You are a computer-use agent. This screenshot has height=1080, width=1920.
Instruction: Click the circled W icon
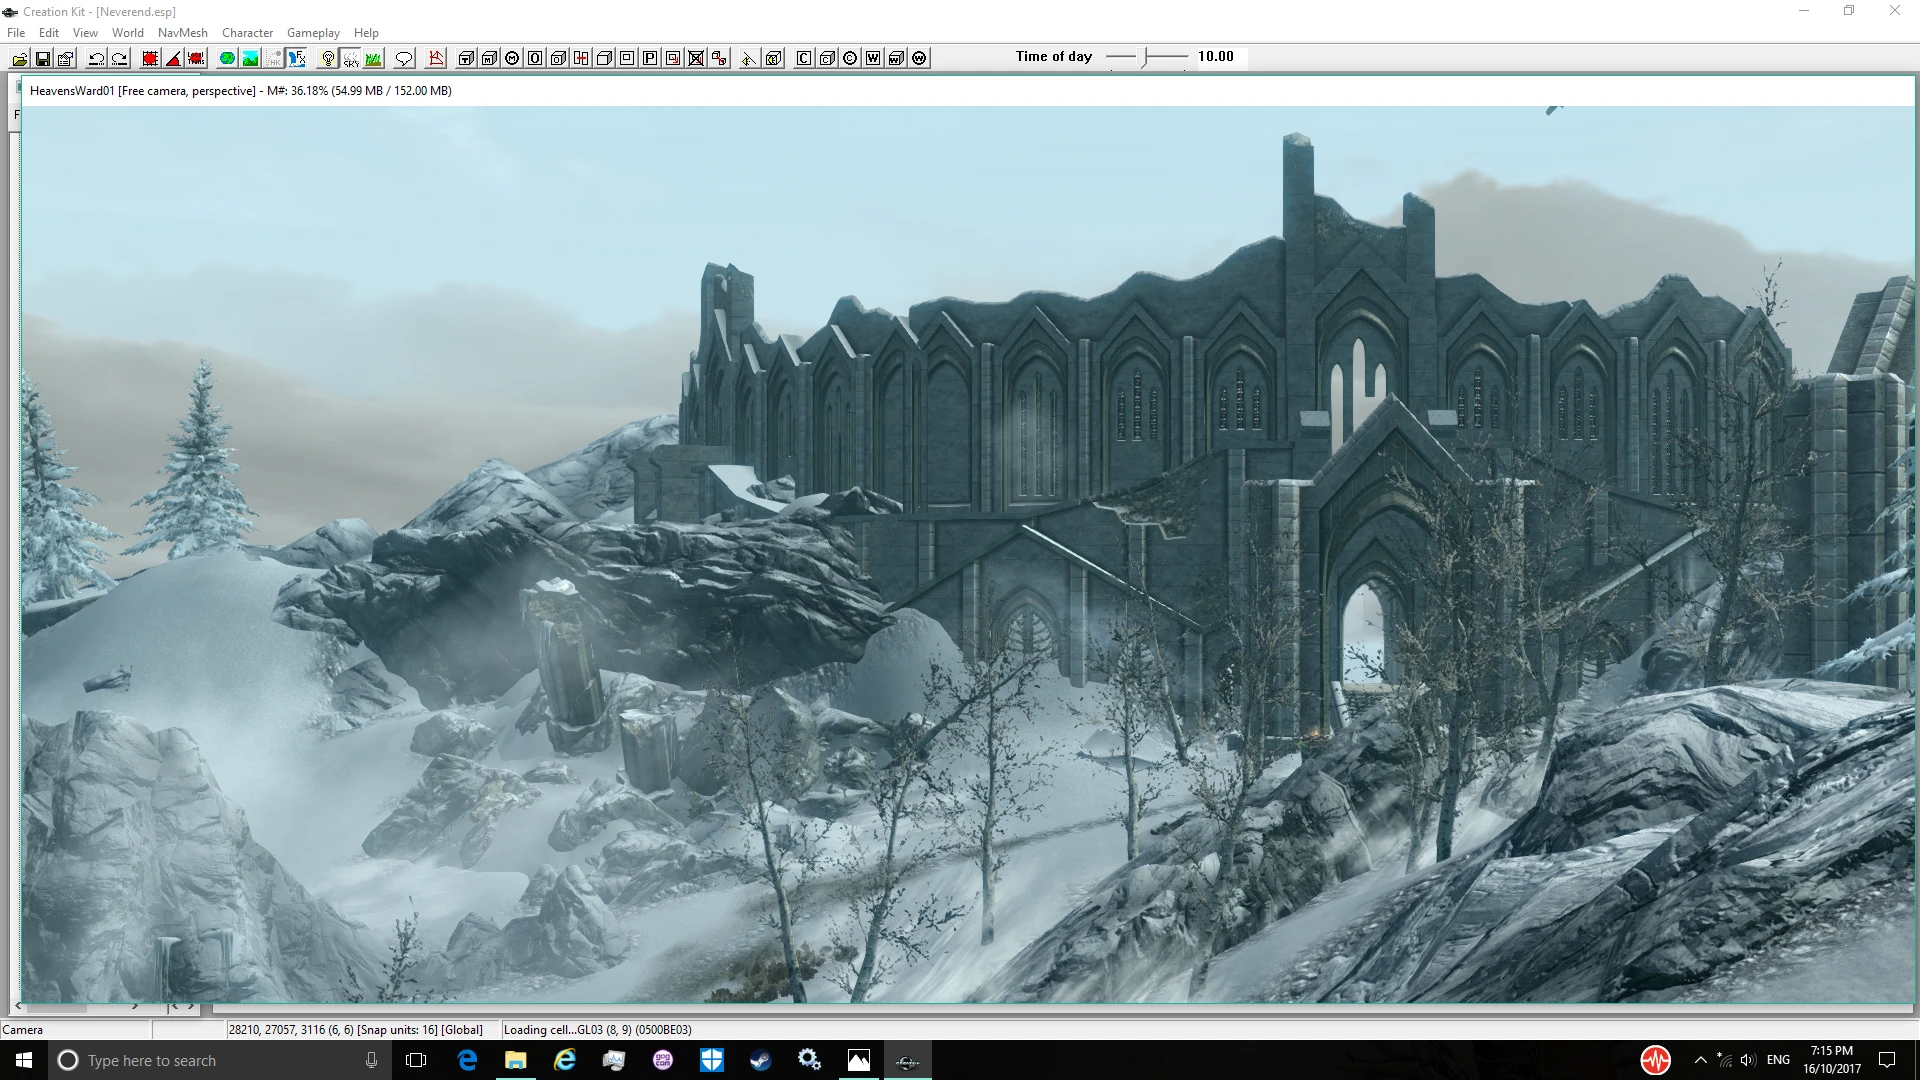(919, 58)
